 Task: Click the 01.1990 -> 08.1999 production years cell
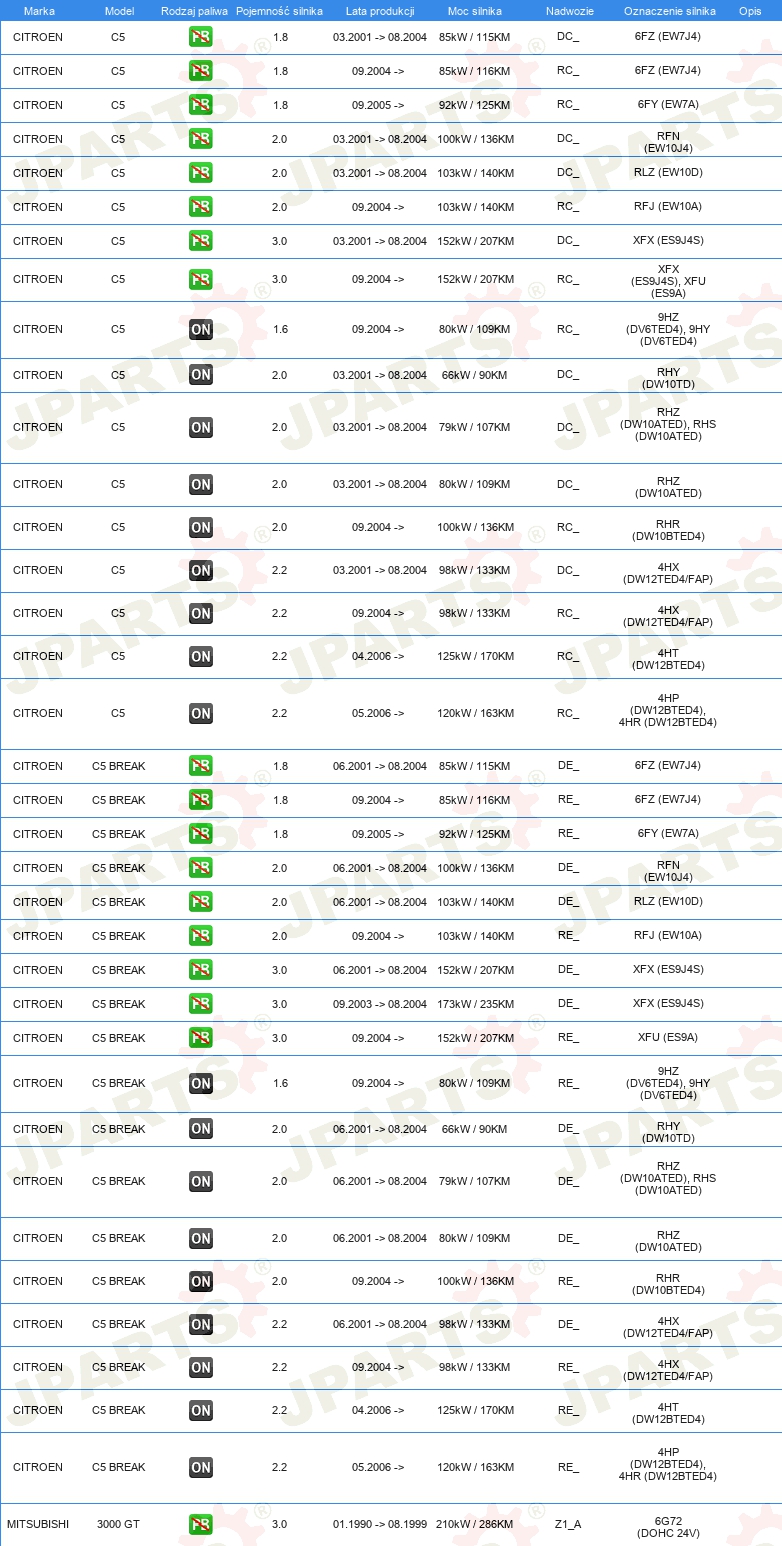point(380,1524)
